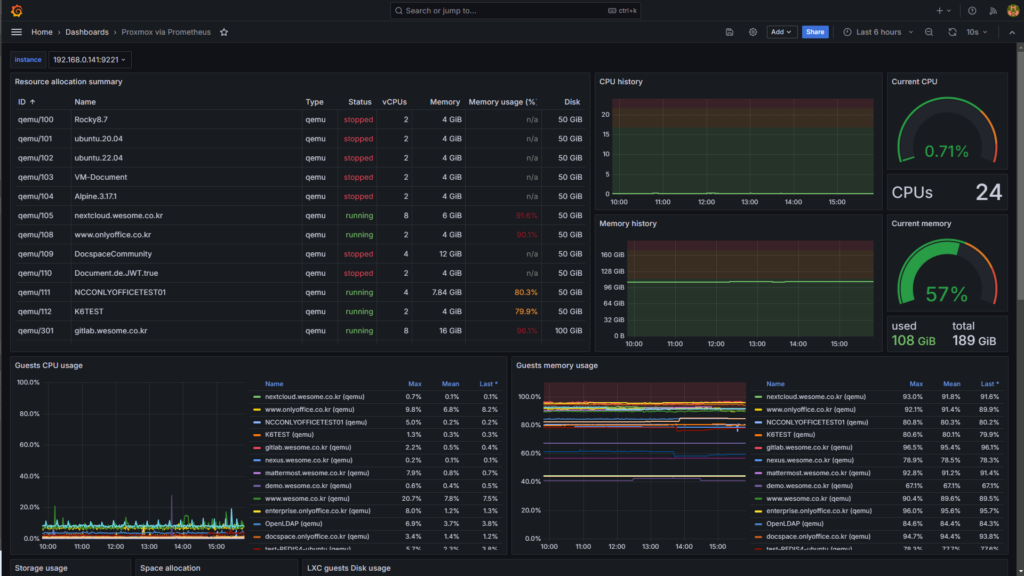Toggle gitlab.wesome.co.kr series in CPU legend

(x=308, y=447)
